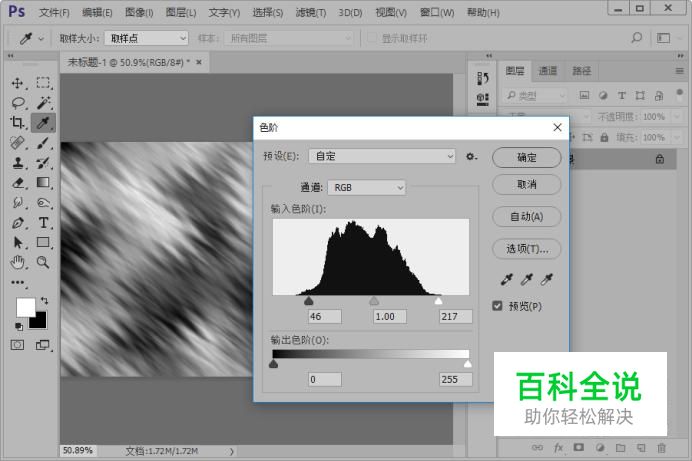Open the sample size dropdown

[146, 38]
